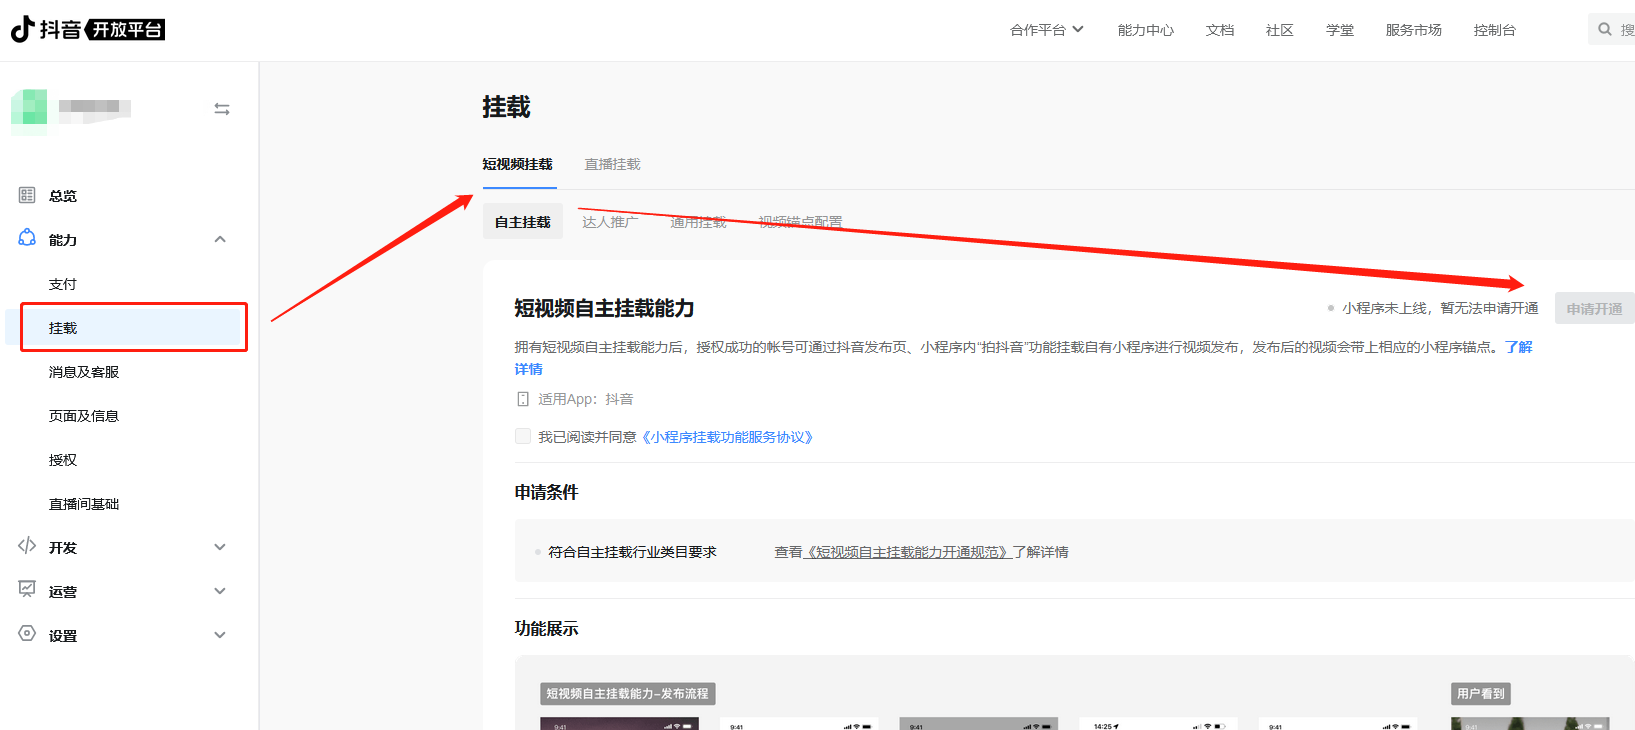Click the search box in the header
The width and height of the screenshot is (1635, 730).
coord(1611,29)
